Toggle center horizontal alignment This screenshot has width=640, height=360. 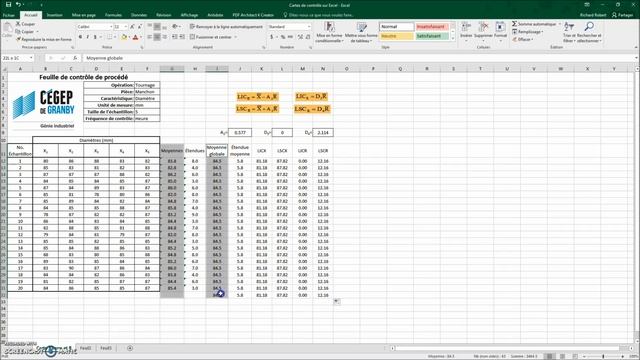point(157,37)
